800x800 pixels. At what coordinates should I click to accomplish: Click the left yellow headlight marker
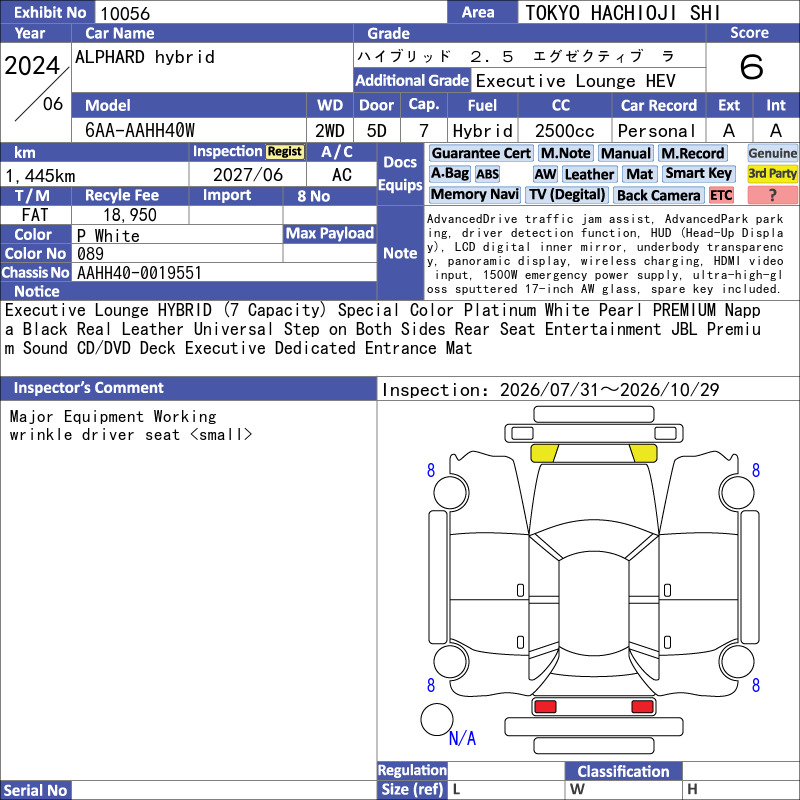(x=544, y=453)
